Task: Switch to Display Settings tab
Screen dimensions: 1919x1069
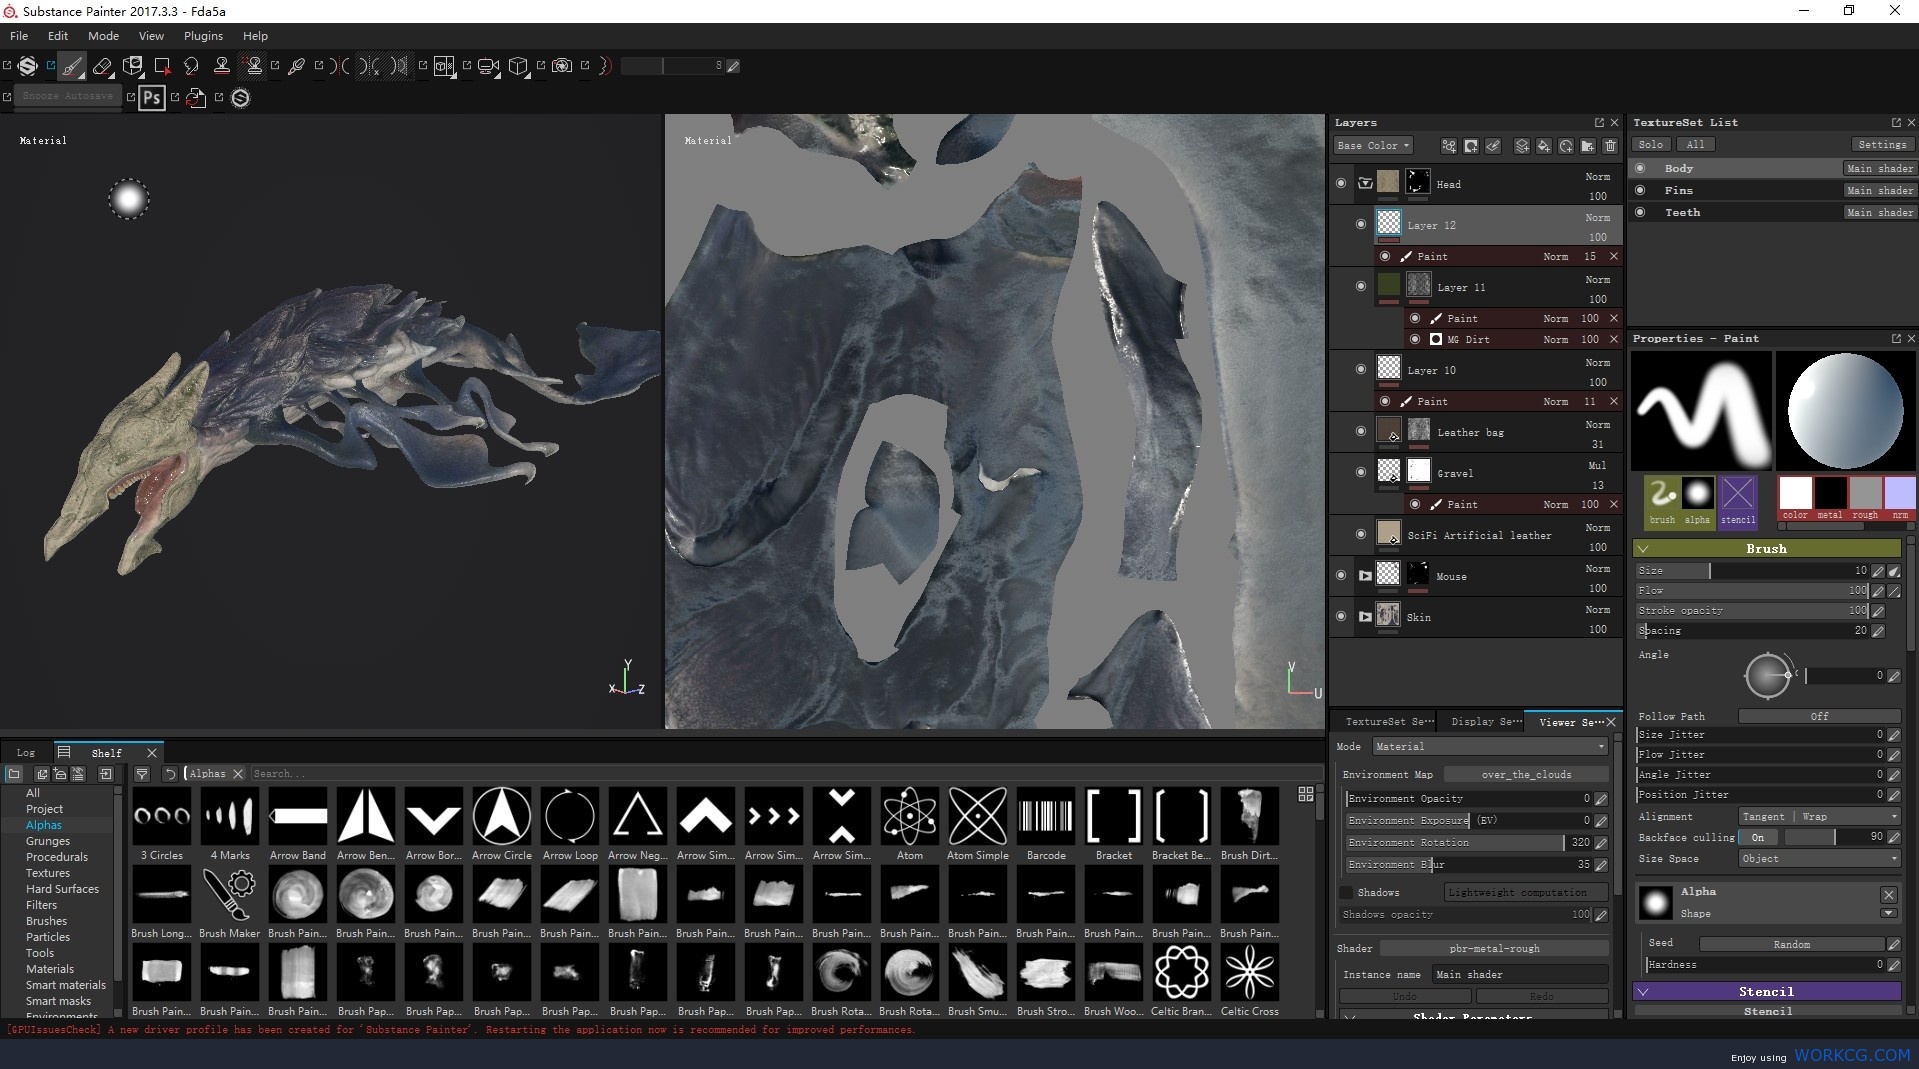Action: (x=1486, y=722)
